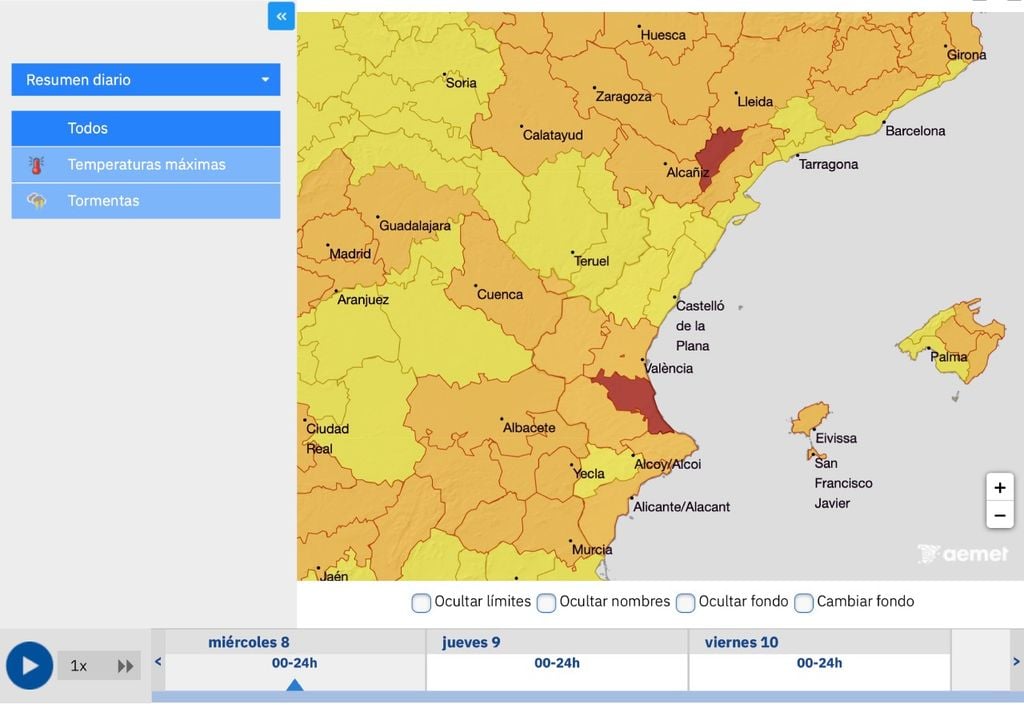Enable the Cambiar fondo checkbox
This screenshot has height=720, width=1024.
[804, 602]
